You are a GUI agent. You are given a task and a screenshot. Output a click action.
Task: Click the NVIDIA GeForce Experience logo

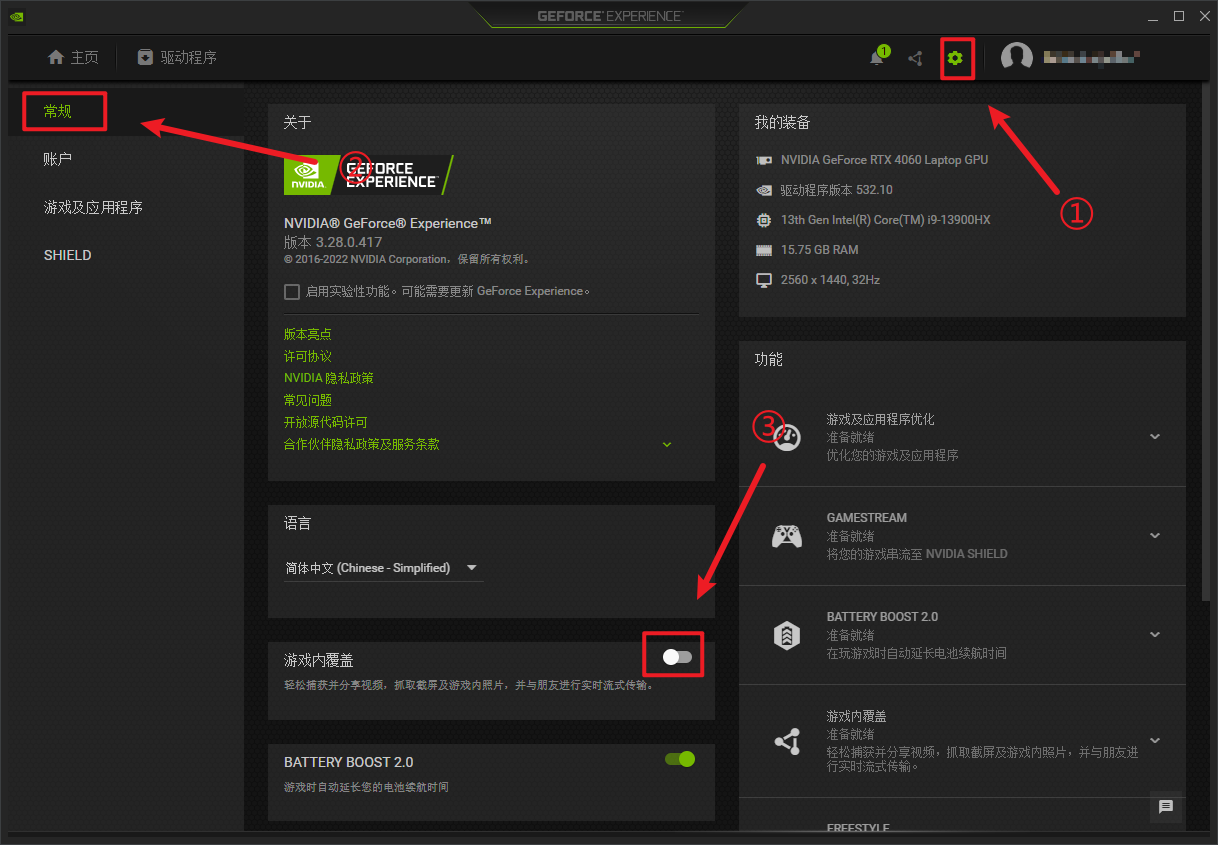click(x=368, y=175)
